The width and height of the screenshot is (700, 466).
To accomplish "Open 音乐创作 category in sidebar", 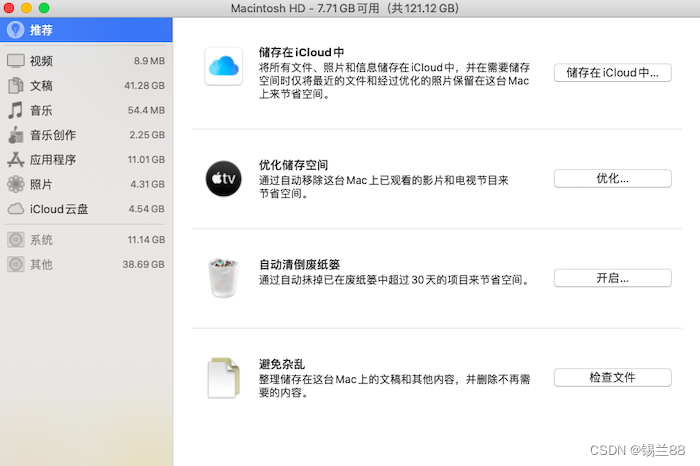I will tap(86, 135).
